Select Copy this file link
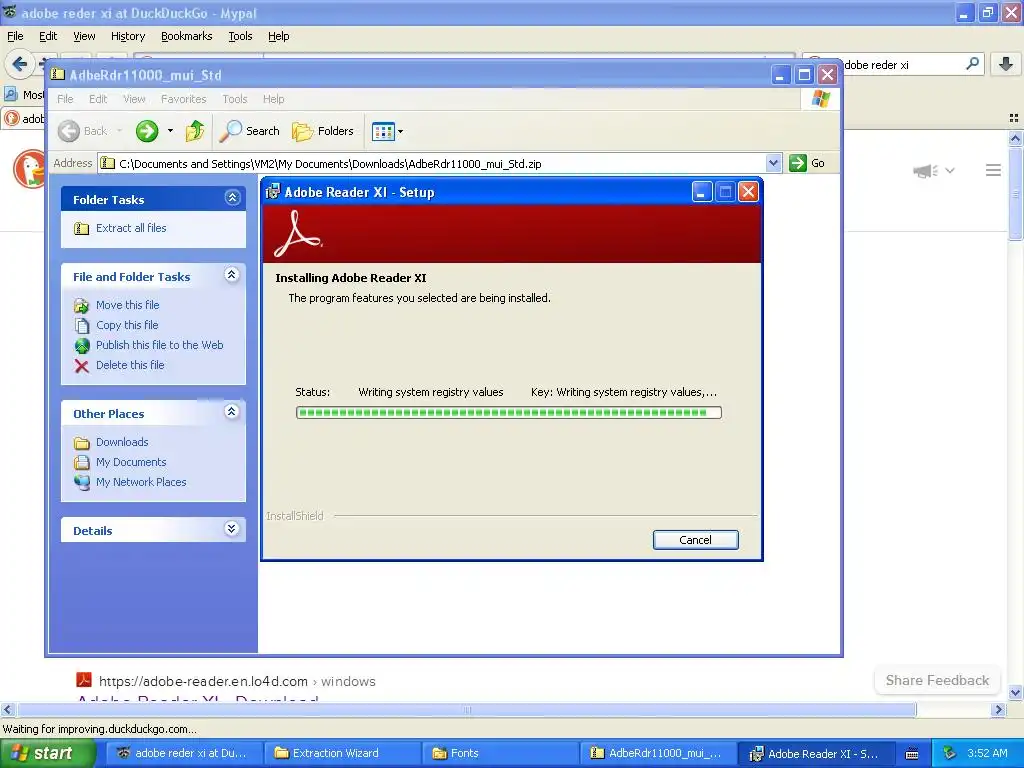 pos(127,325)
